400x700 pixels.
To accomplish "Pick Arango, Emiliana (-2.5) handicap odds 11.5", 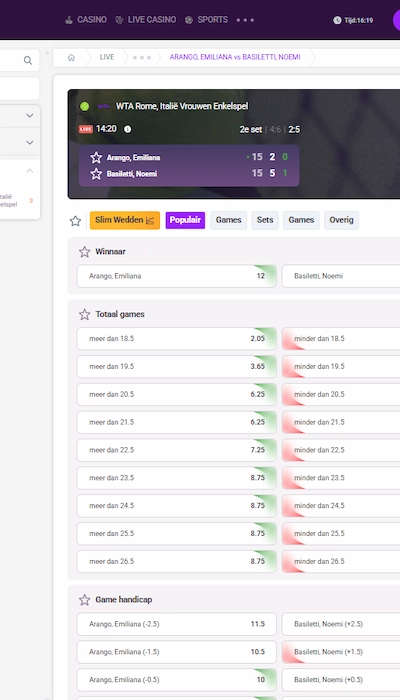I will click(176, 624).
